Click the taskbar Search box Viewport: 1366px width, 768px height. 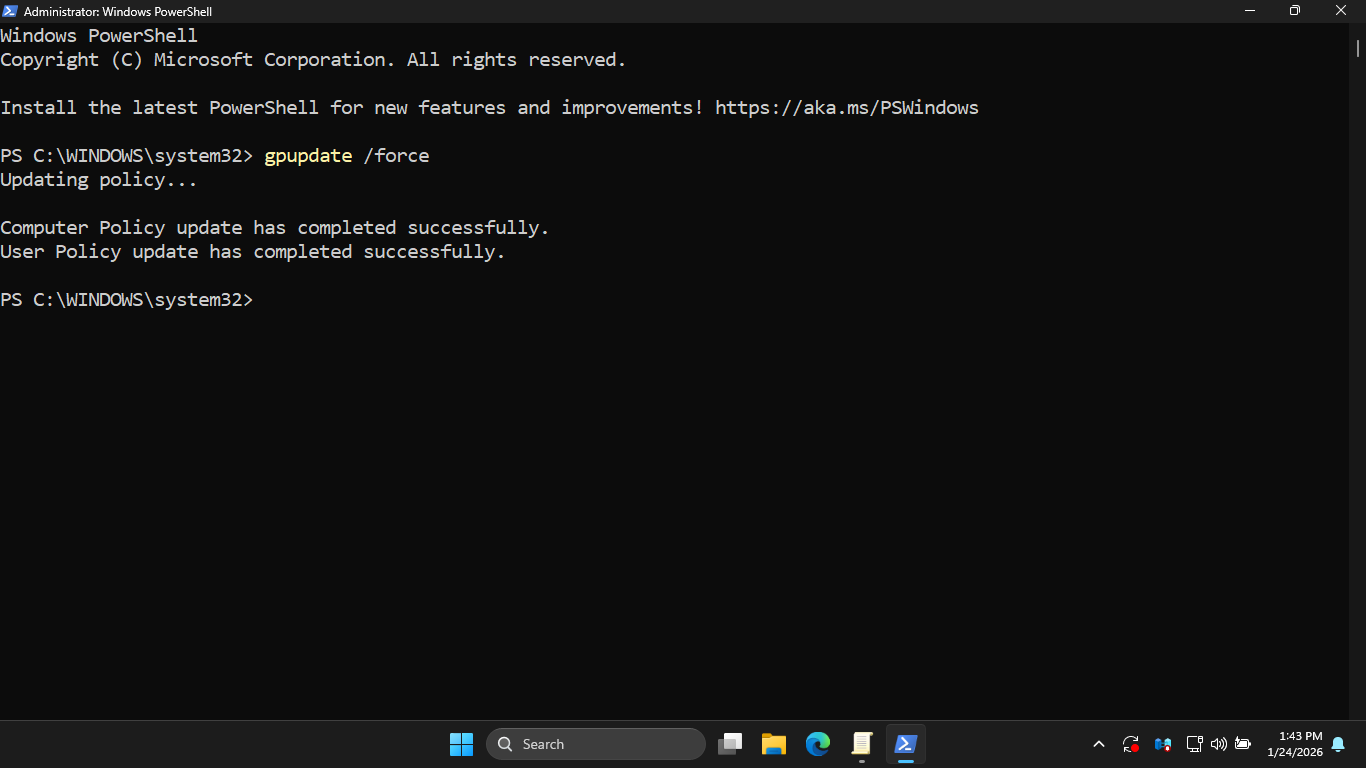point(596,744)
